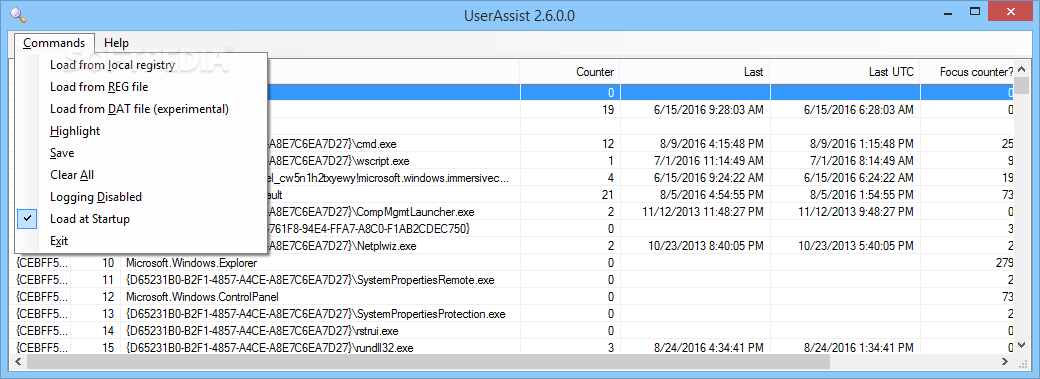
Task: Click the 6/15/2016 9:28:03 AM cell
Action: (x=695, y=110)
